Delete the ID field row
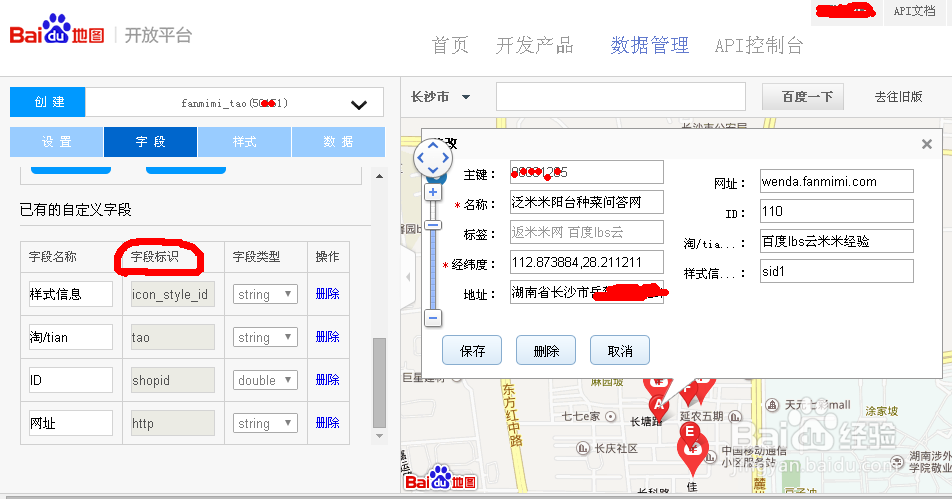952x499 pixels. click(x=327, y=380)
